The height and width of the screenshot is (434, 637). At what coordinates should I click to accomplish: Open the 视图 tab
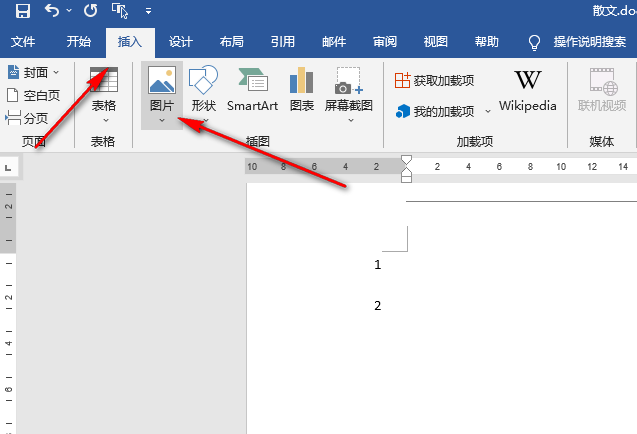(436, 41)
